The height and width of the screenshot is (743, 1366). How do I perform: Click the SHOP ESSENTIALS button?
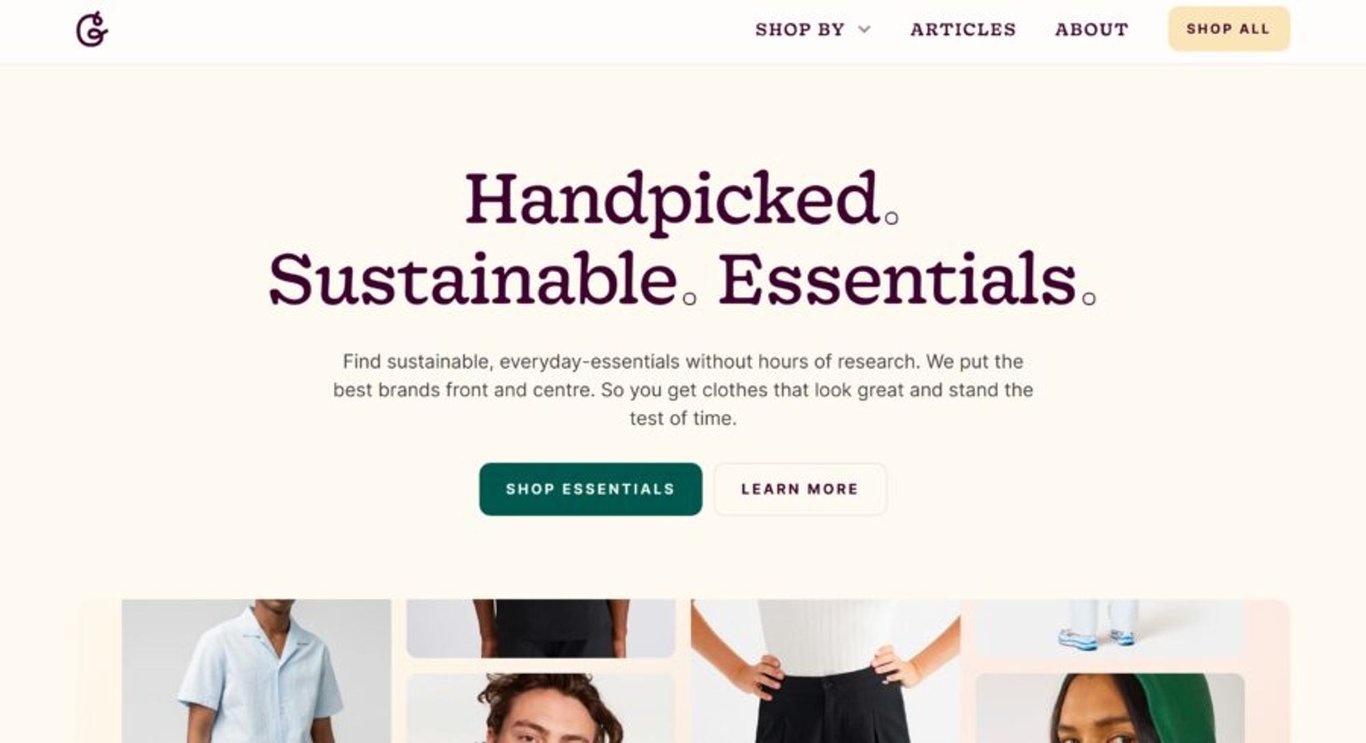tap(590, 489)
